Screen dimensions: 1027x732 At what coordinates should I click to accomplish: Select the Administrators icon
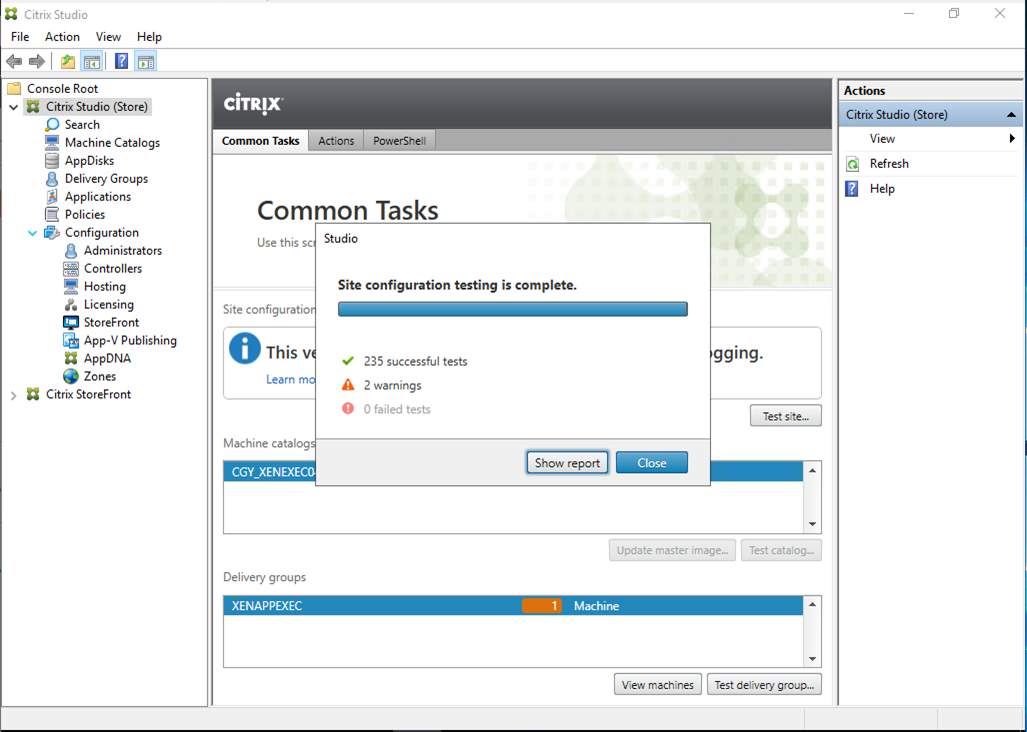pos(71,250)
